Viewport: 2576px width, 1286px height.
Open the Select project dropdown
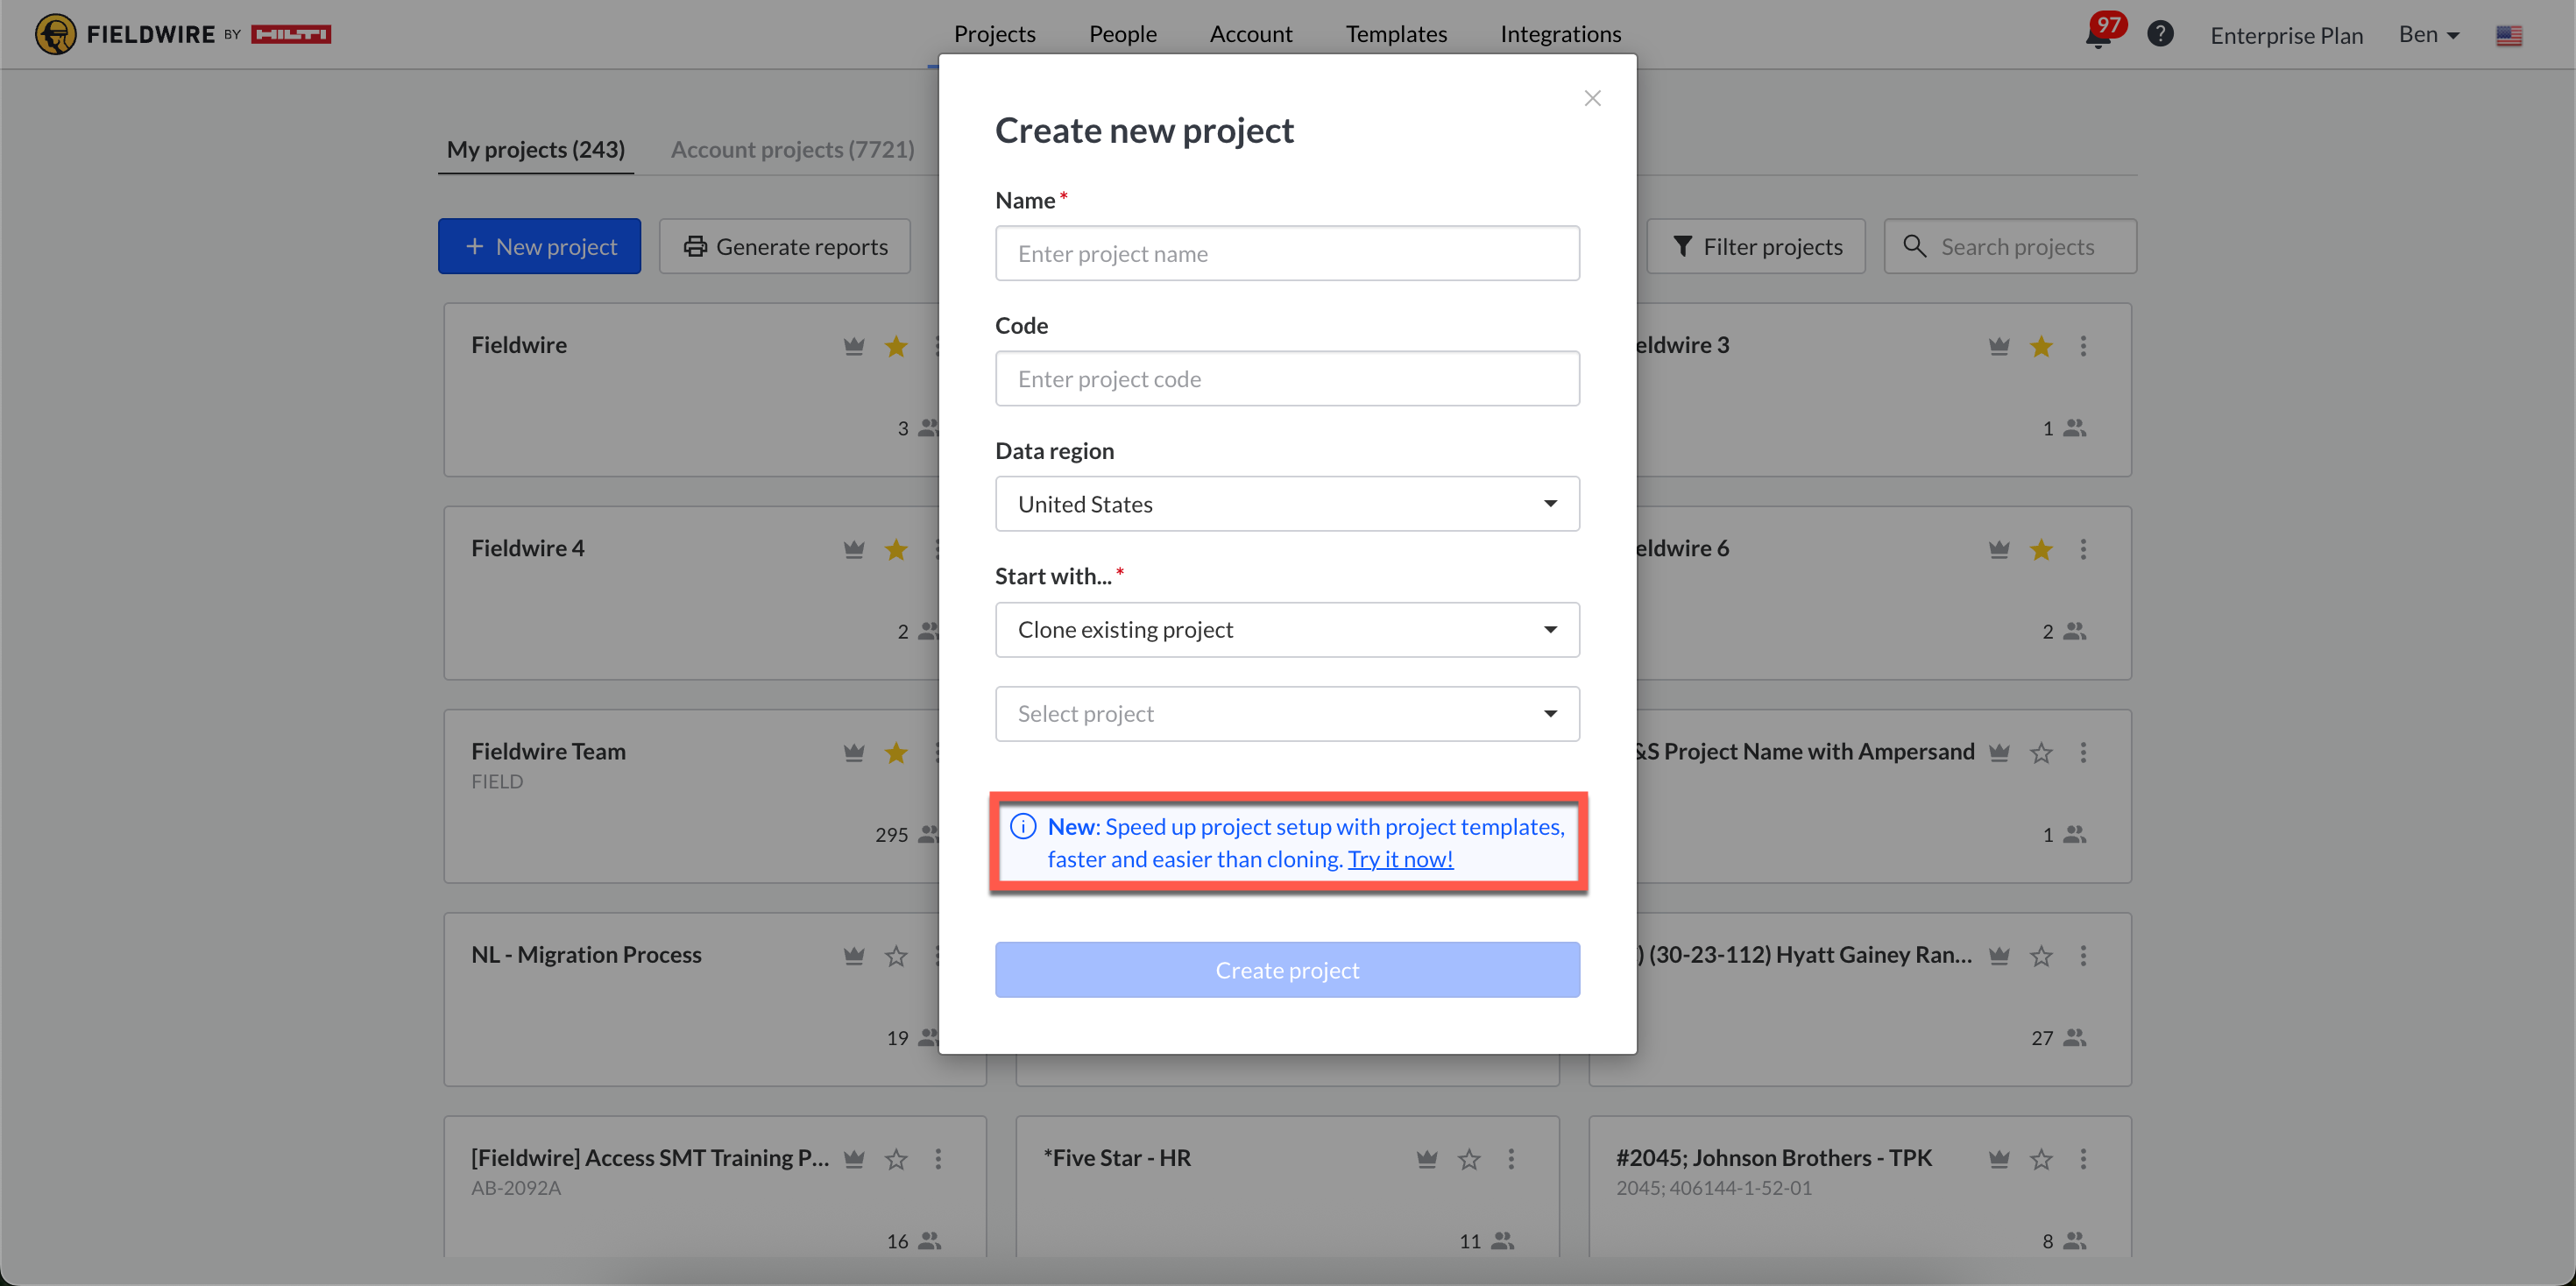point(1287,713)
